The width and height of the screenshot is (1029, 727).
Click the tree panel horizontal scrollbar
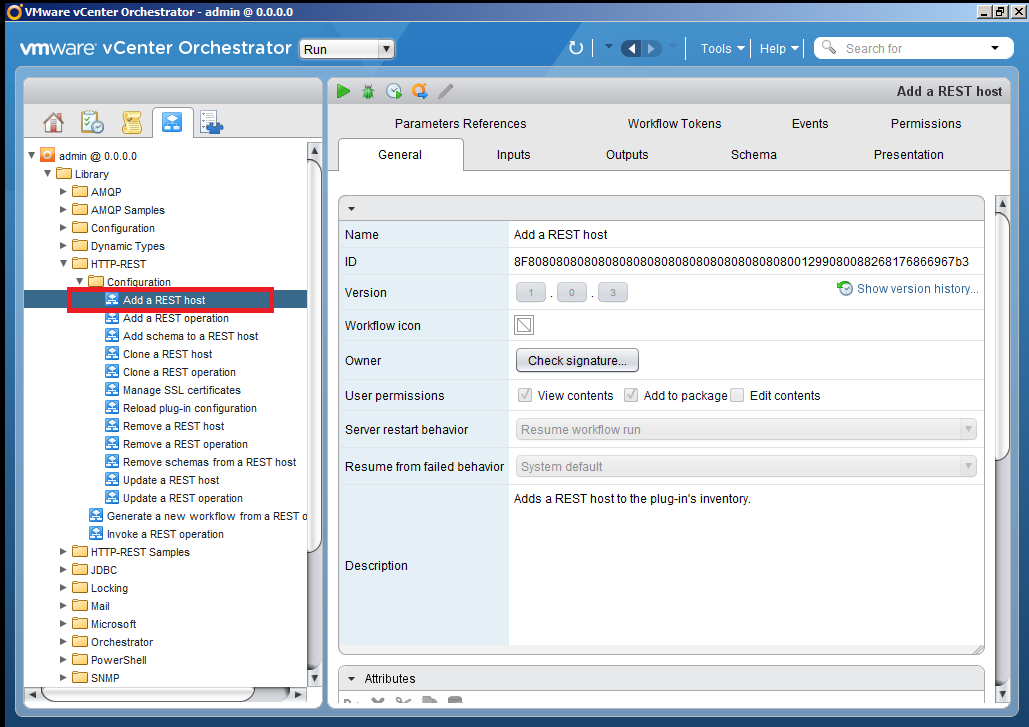148,694
